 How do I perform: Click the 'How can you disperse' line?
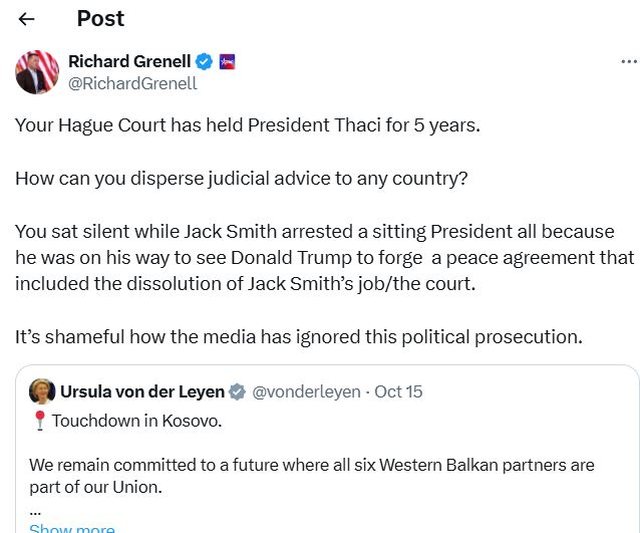click(242, 179)
